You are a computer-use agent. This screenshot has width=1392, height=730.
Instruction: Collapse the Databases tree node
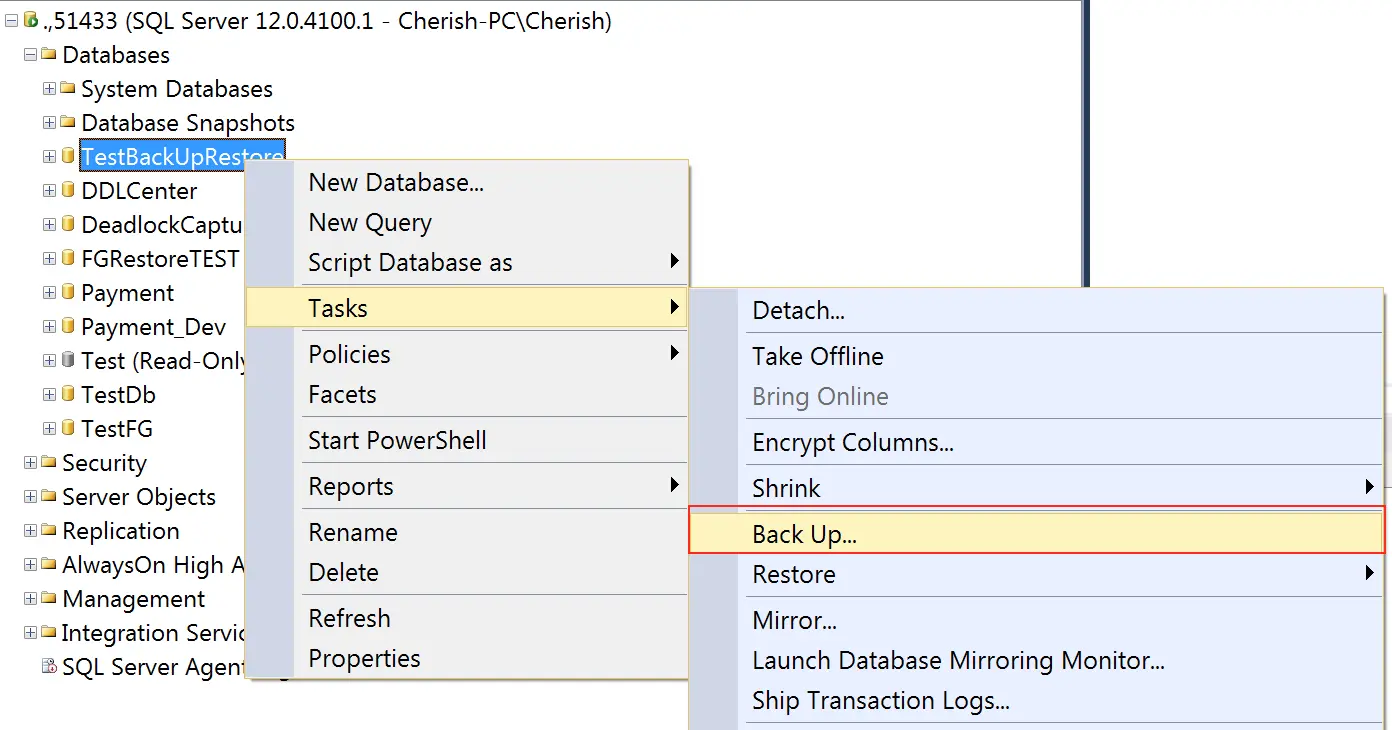pyautogui.click(x=30, y=54)
